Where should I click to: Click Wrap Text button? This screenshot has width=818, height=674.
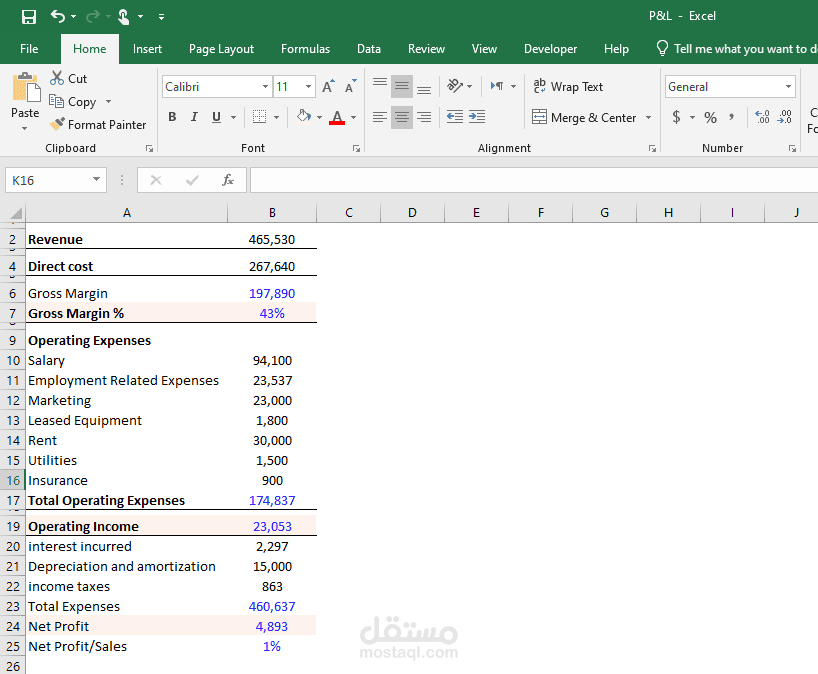(x=568, y=87)
